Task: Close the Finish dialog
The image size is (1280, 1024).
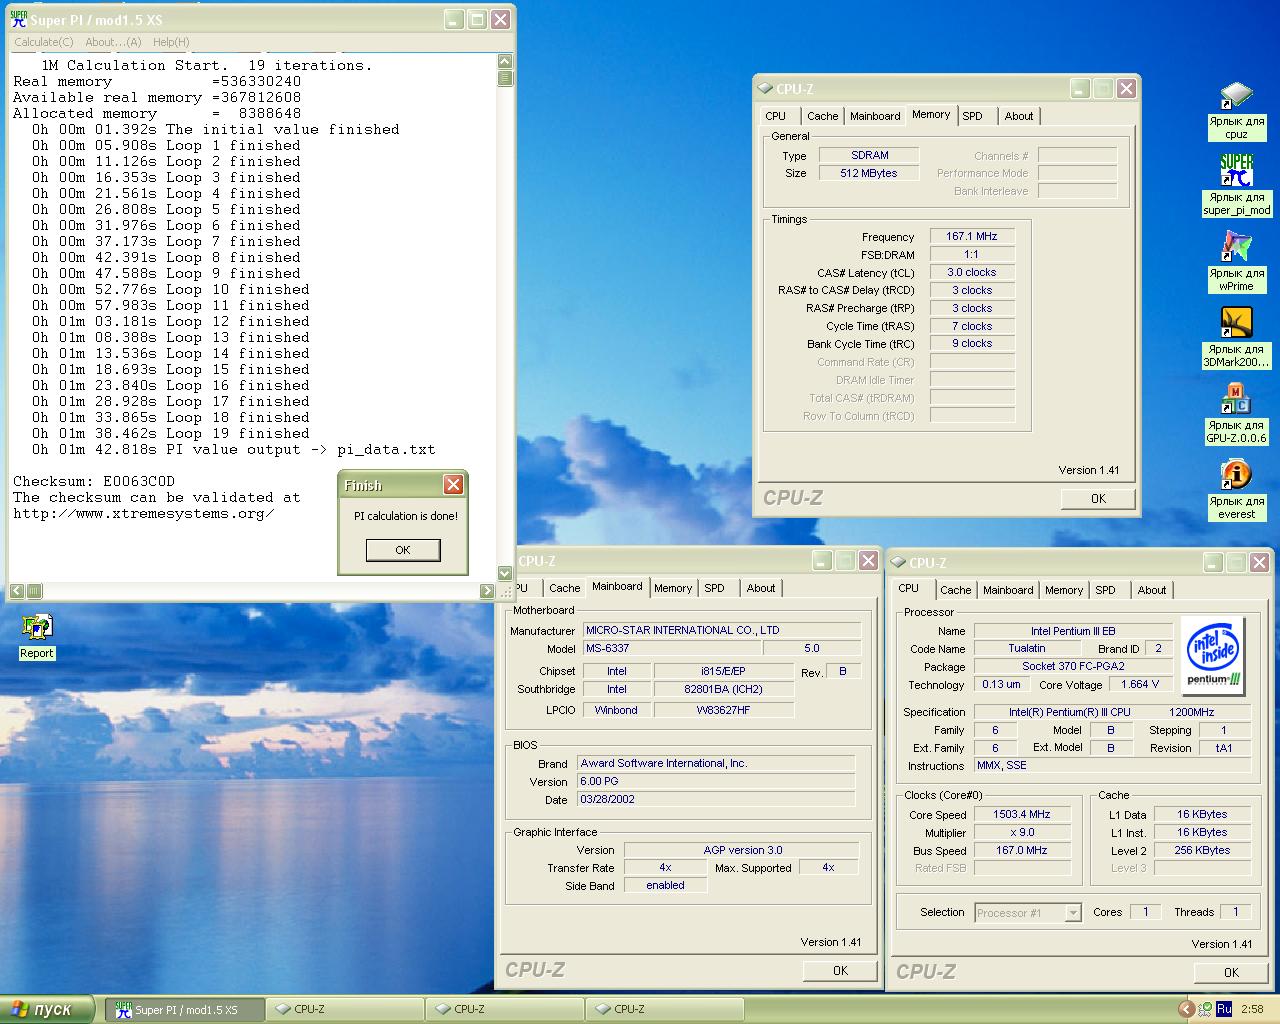Action: coord(453,485)
